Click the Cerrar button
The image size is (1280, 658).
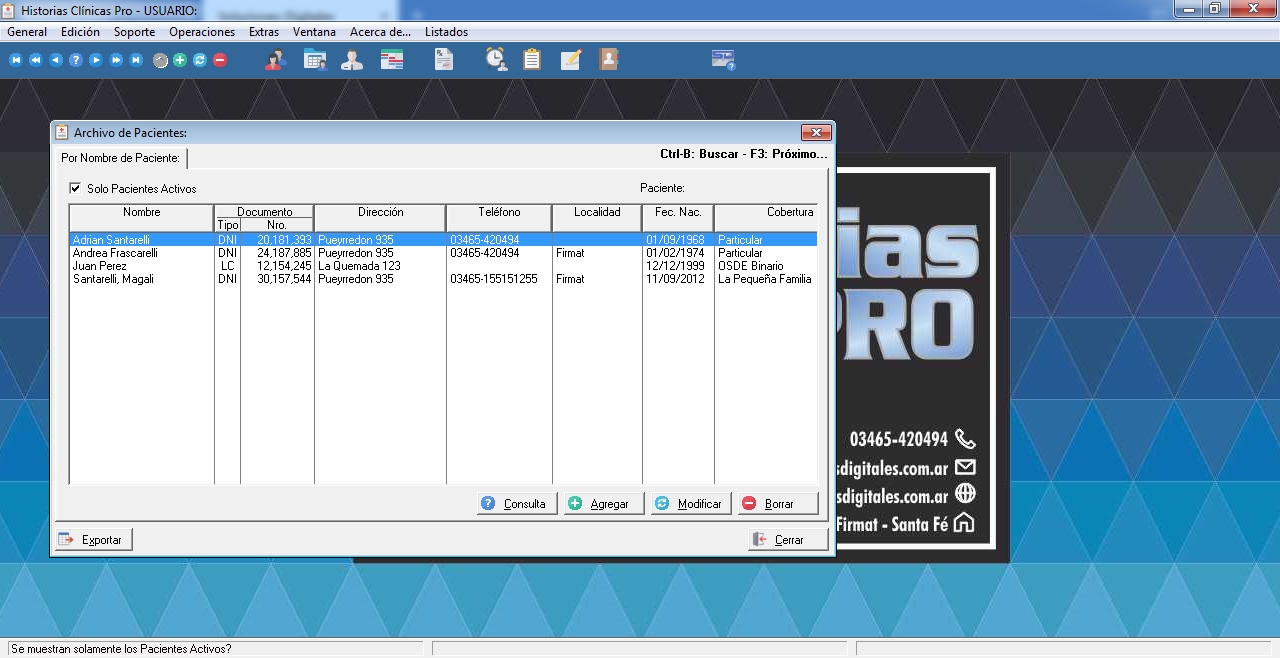tap(788, 540)
